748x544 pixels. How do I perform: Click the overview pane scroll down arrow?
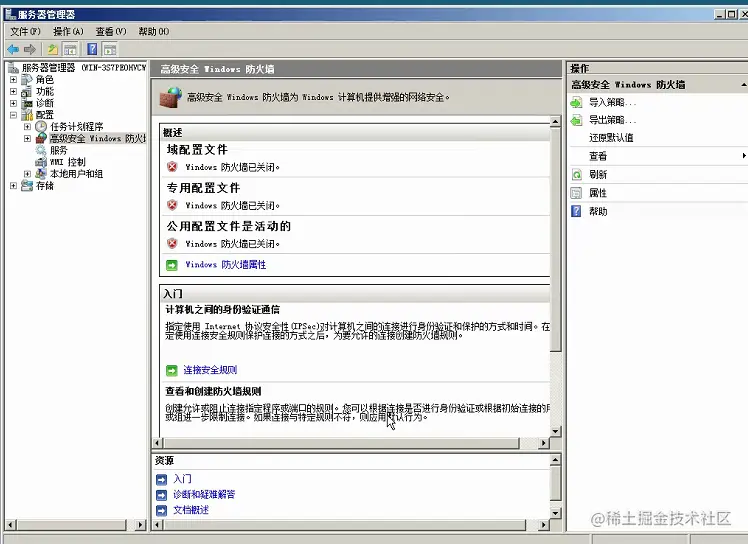point(555,431)
